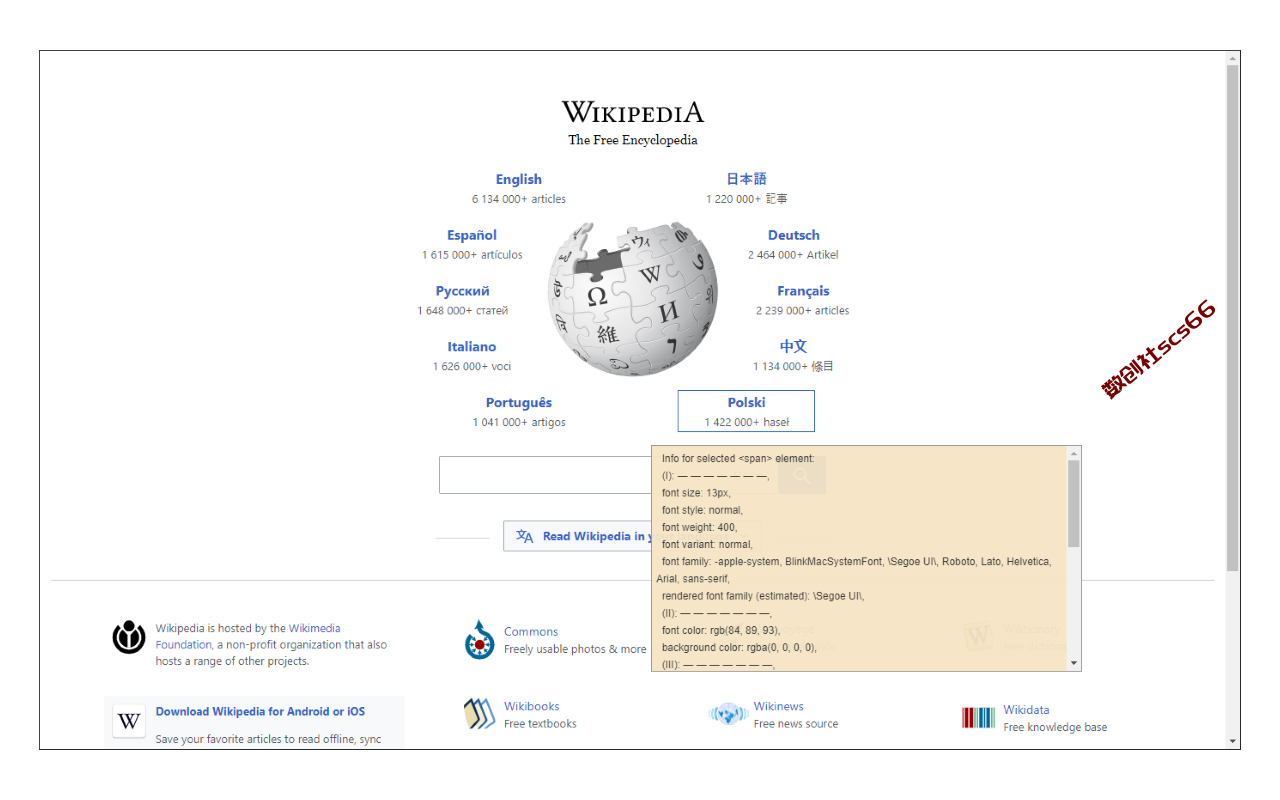1280x800 pixels.
Task: Open the Español Wikipedia link
Action: (x=472, y=236)
